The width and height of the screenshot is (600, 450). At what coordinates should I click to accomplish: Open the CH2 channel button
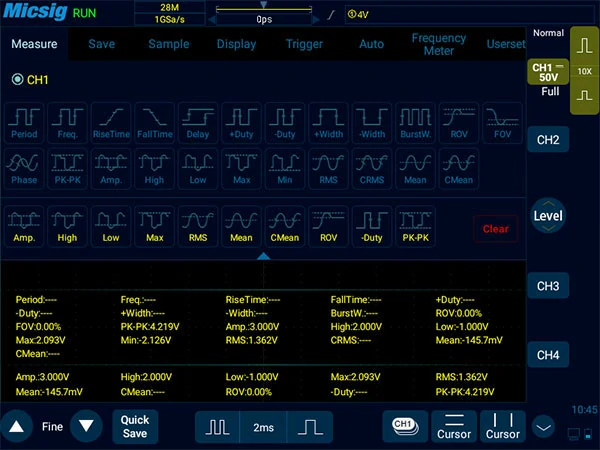tap(548, 140)
